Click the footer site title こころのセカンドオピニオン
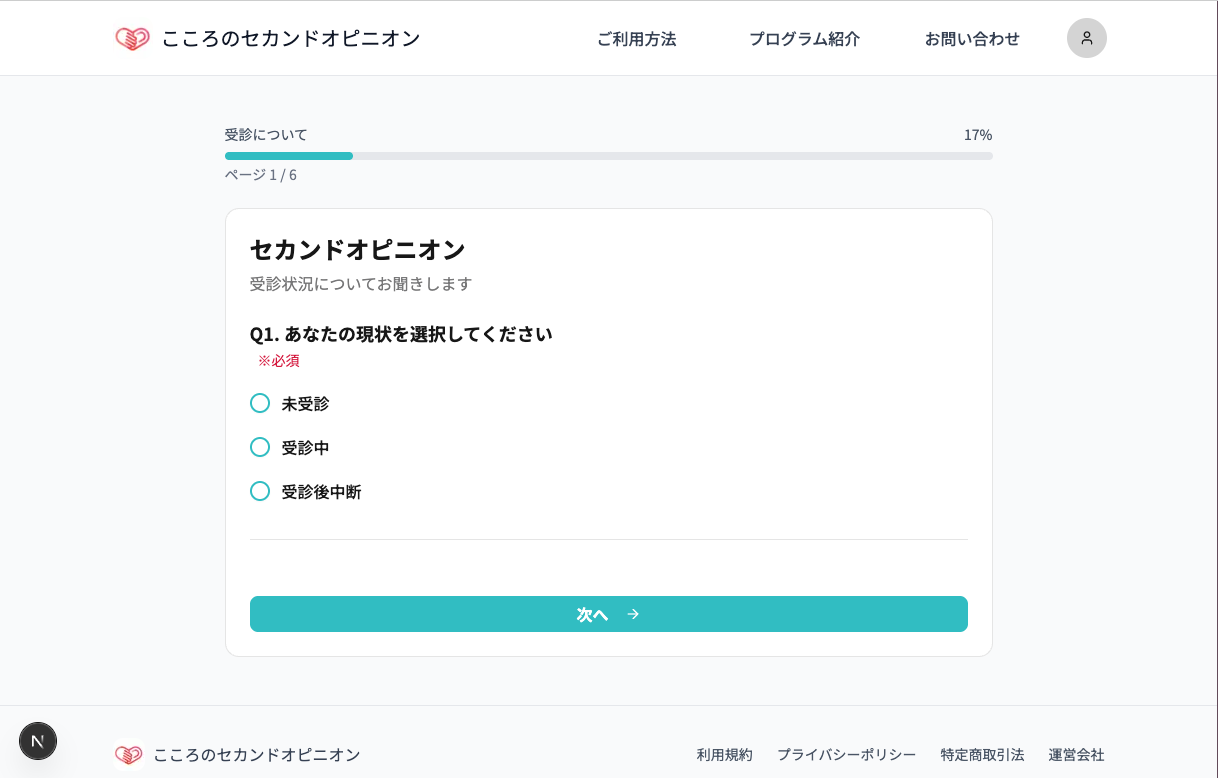This screenshot has width=1218, height=778. tap(256, 755)
